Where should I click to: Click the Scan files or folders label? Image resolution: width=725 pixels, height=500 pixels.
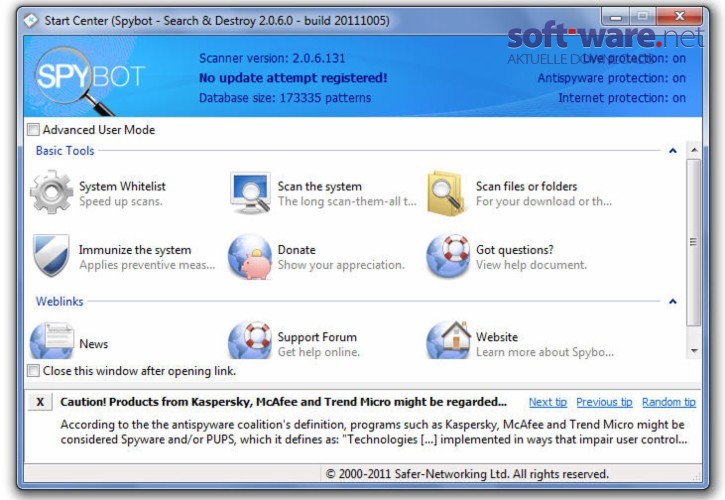coord(527,186)
